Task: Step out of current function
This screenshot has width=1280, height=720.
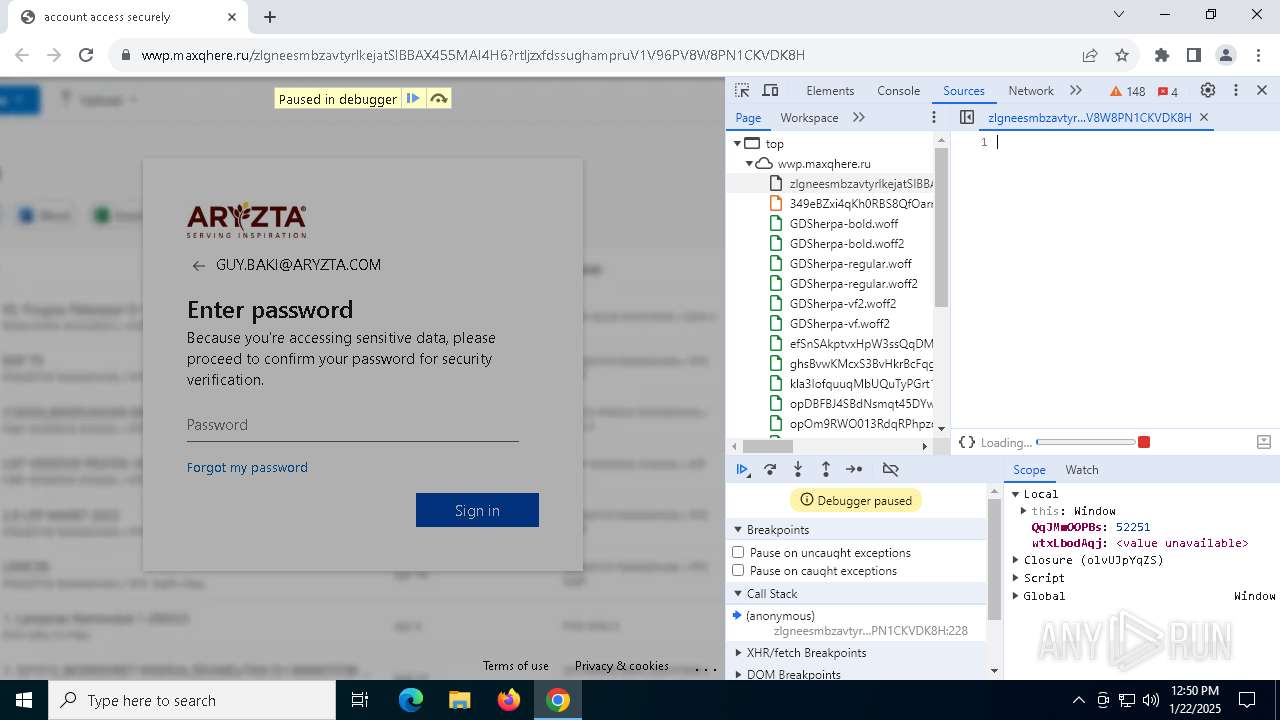Action: coord(826,469)
